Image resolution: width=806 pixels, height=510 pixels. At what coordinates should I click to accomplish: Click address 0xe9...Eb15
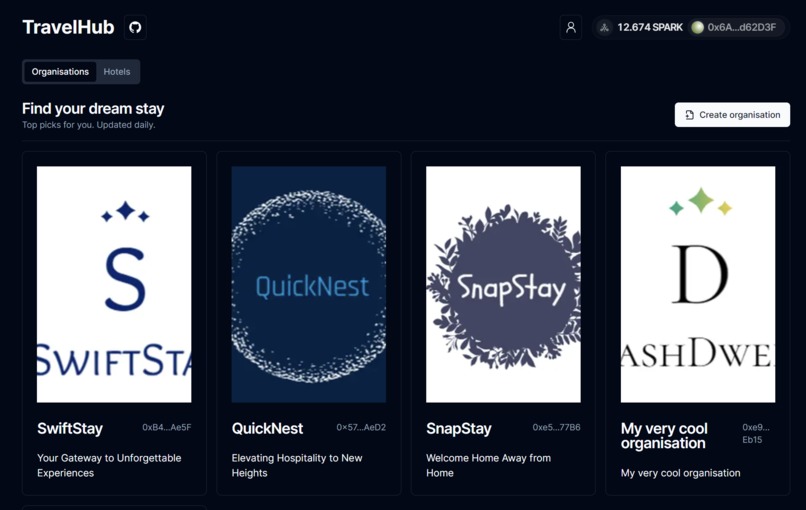pos(756,433)
